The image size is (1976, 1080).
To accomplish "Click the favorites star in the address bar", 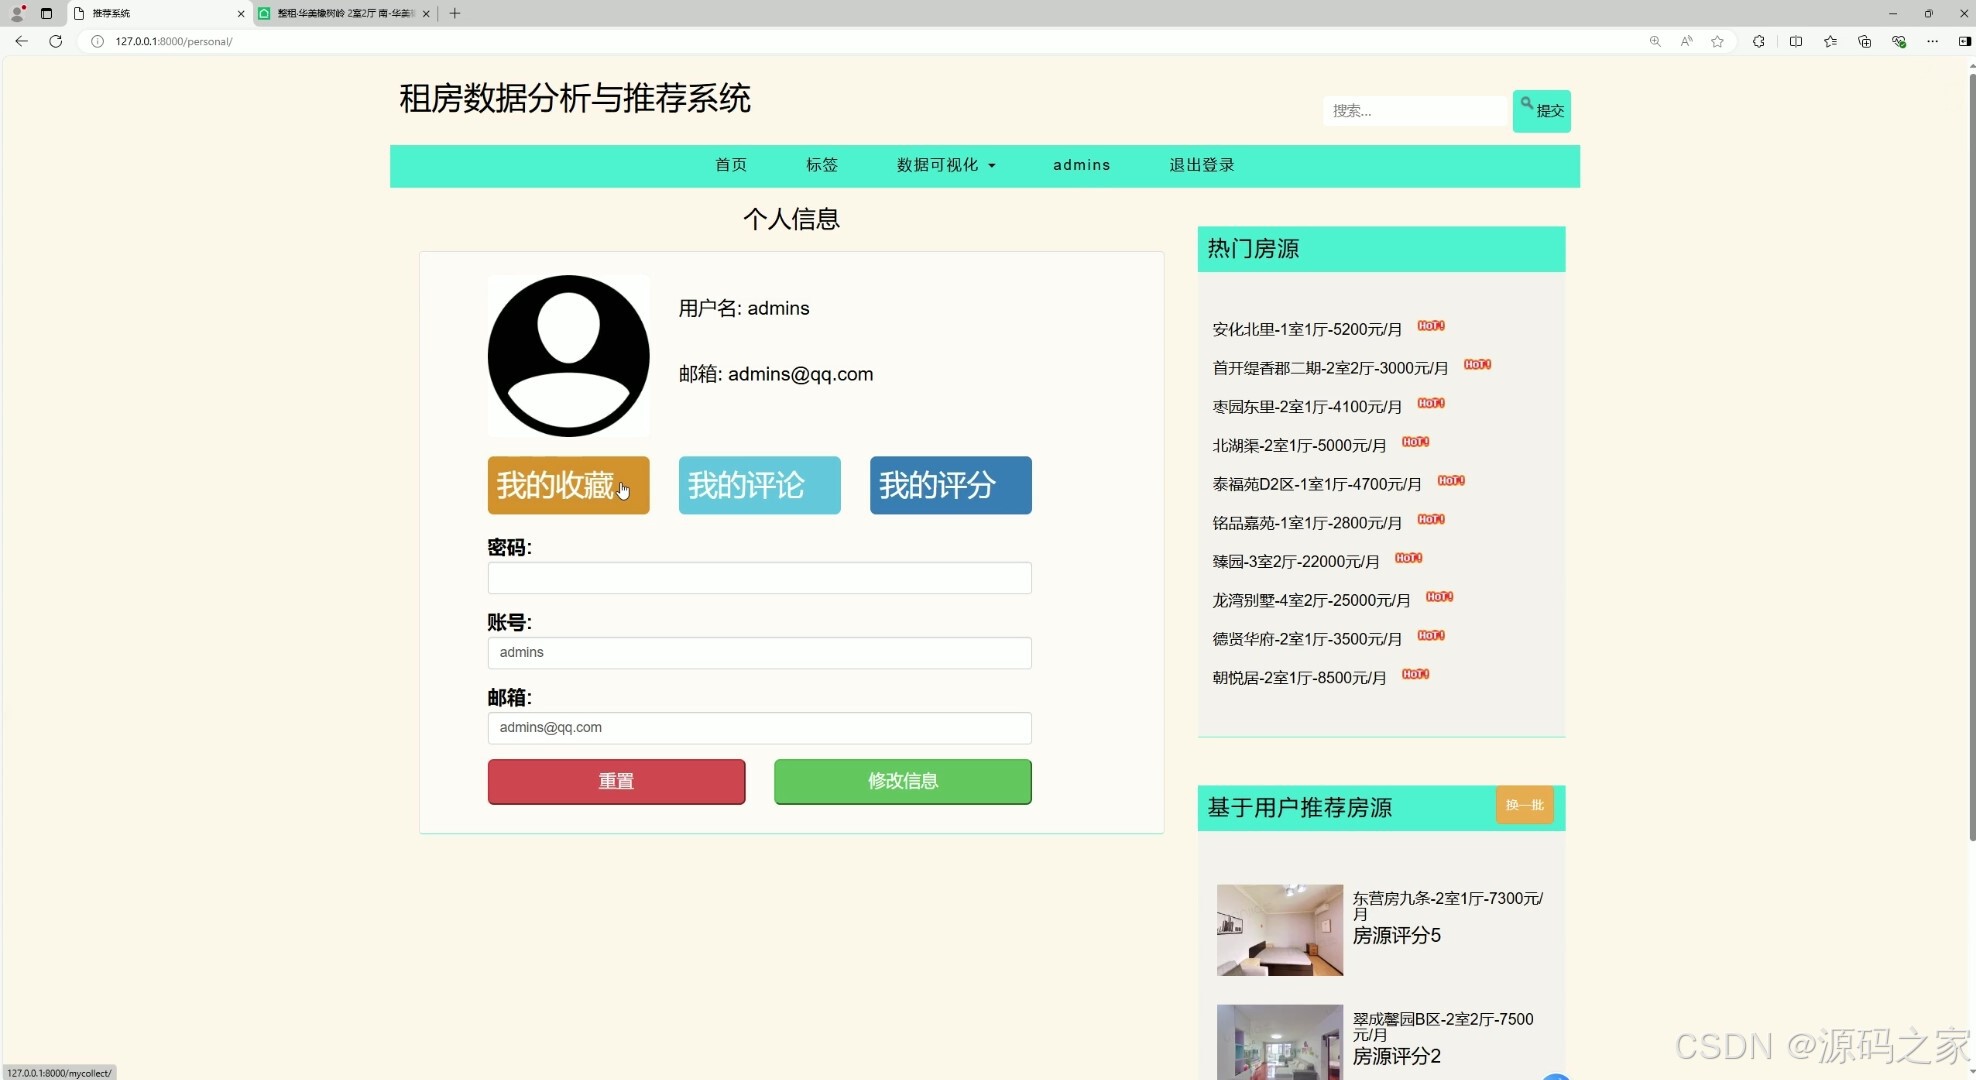I will [x=1718, y=41].
